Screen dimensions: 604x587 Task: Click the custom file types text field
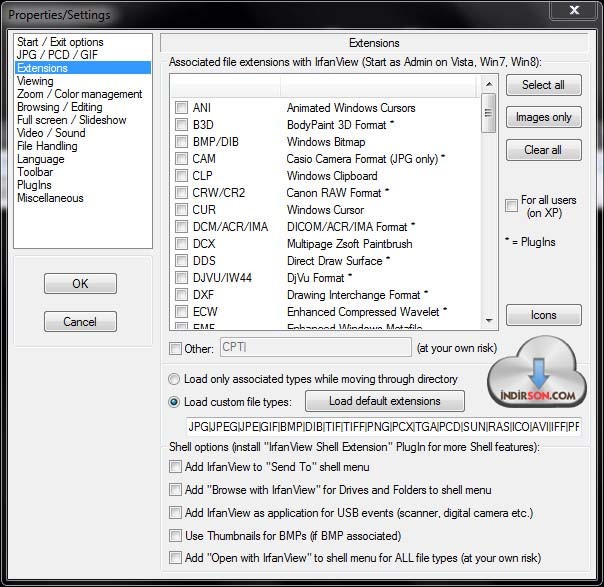pos(383,426)
